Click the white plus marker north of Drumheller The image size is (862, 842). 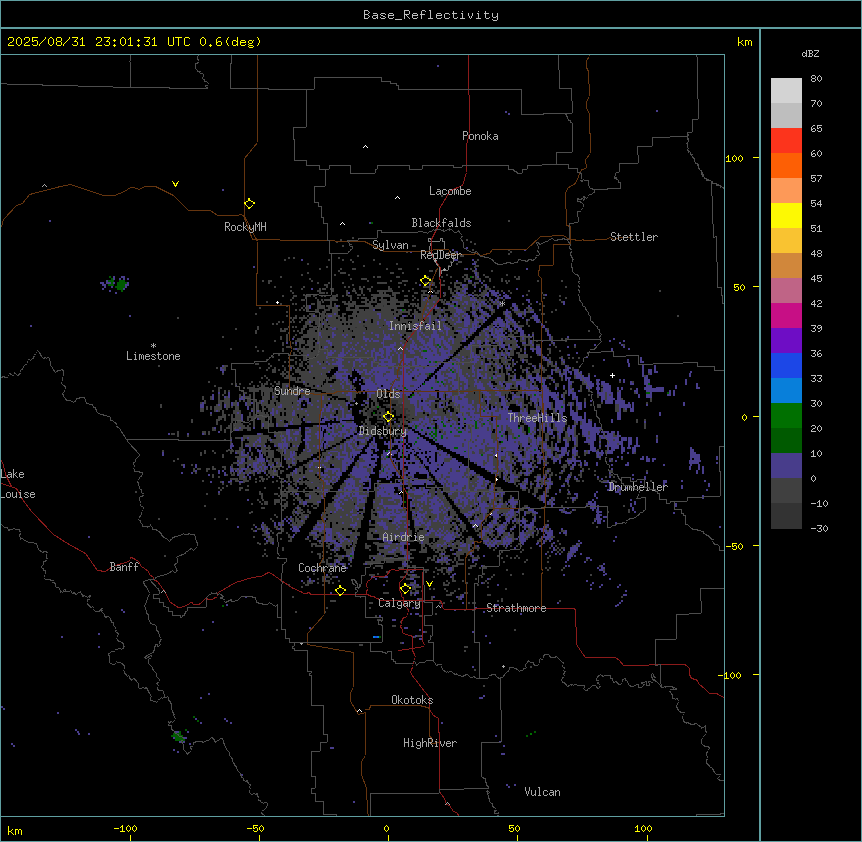(612, 375)
